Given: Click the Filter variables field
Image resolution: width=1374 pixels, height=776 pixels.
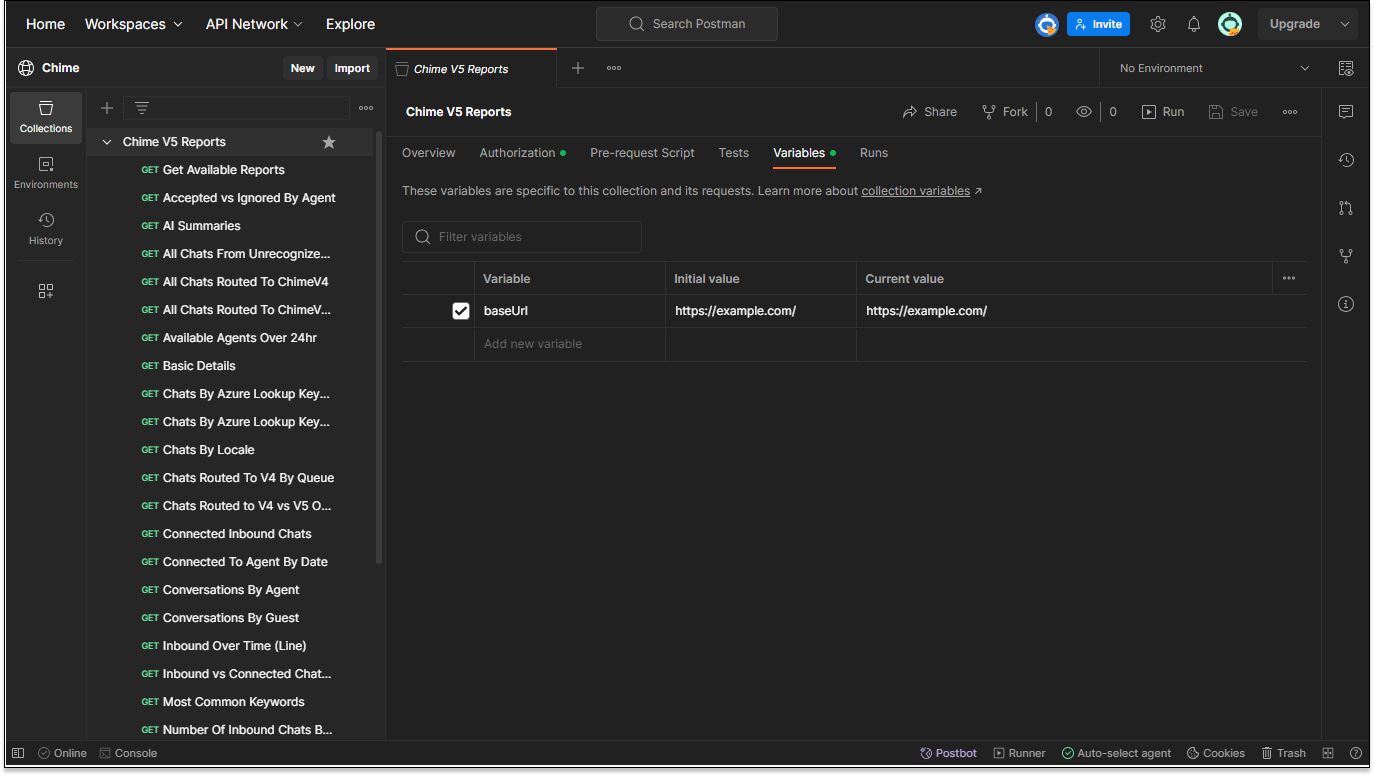Looking at the screenshot, I should point(522,237).
